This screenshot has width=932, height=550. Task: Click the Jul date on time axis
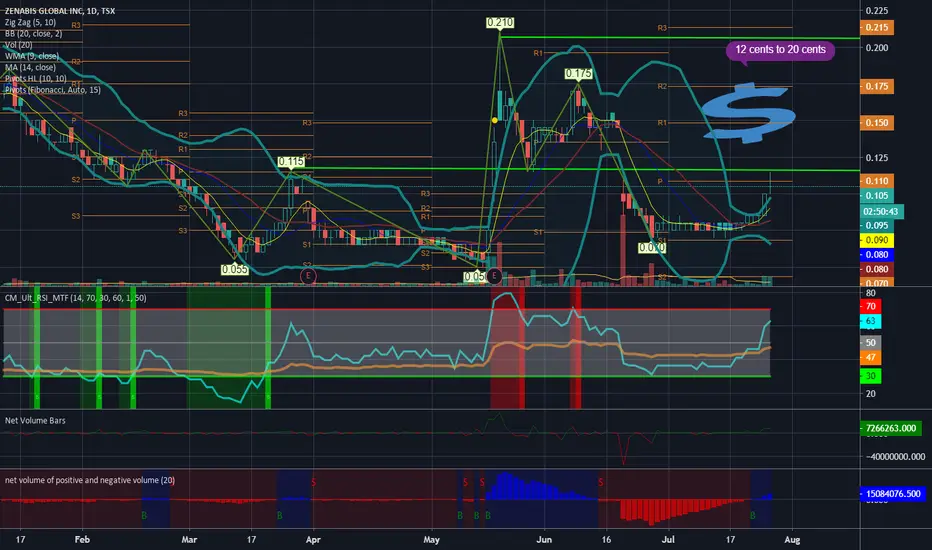[x=668, y=539]
